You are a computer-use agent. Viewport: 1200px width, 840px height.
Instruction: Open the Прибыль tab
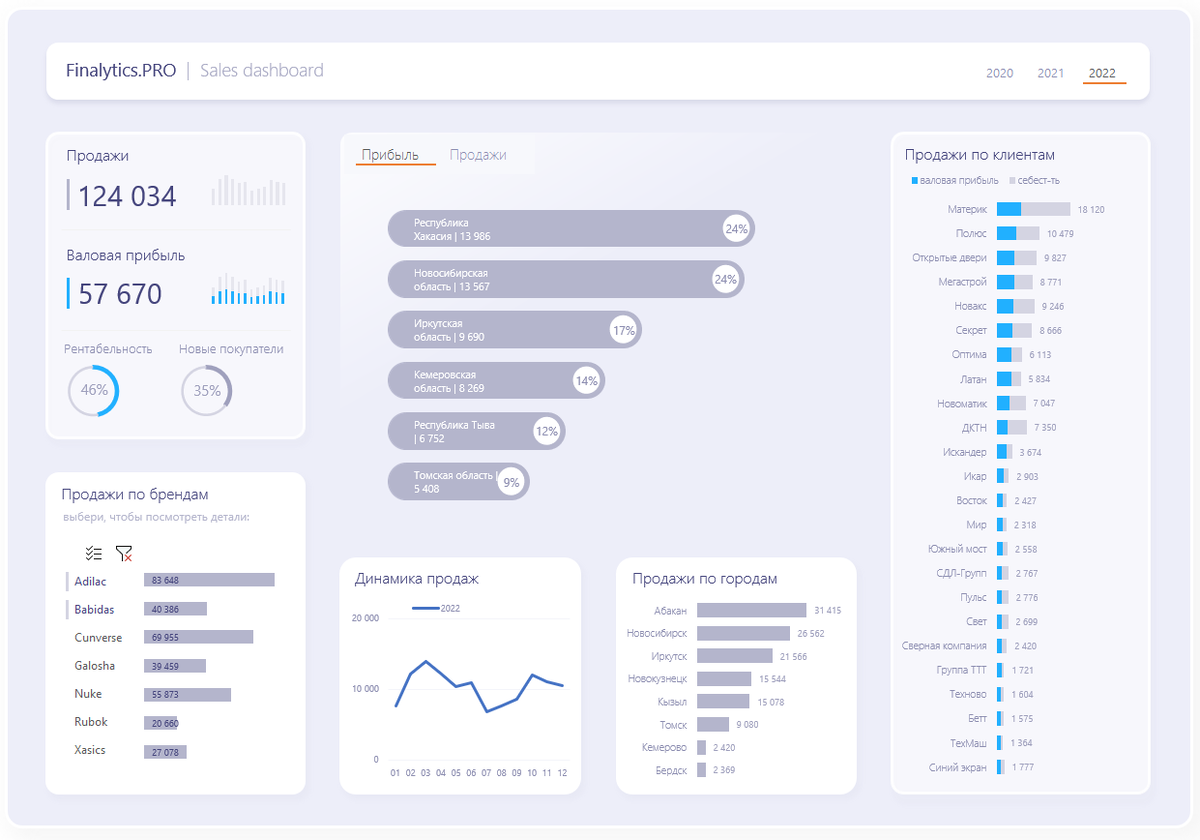(x=390, y=155)
